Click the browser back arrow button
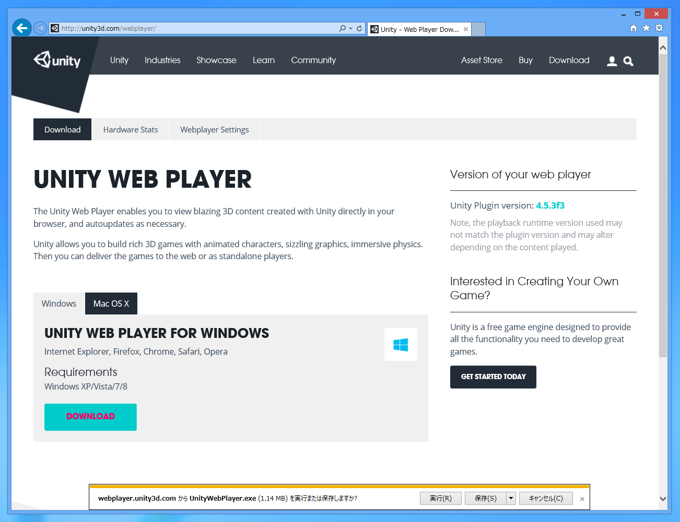 [22, 28]
